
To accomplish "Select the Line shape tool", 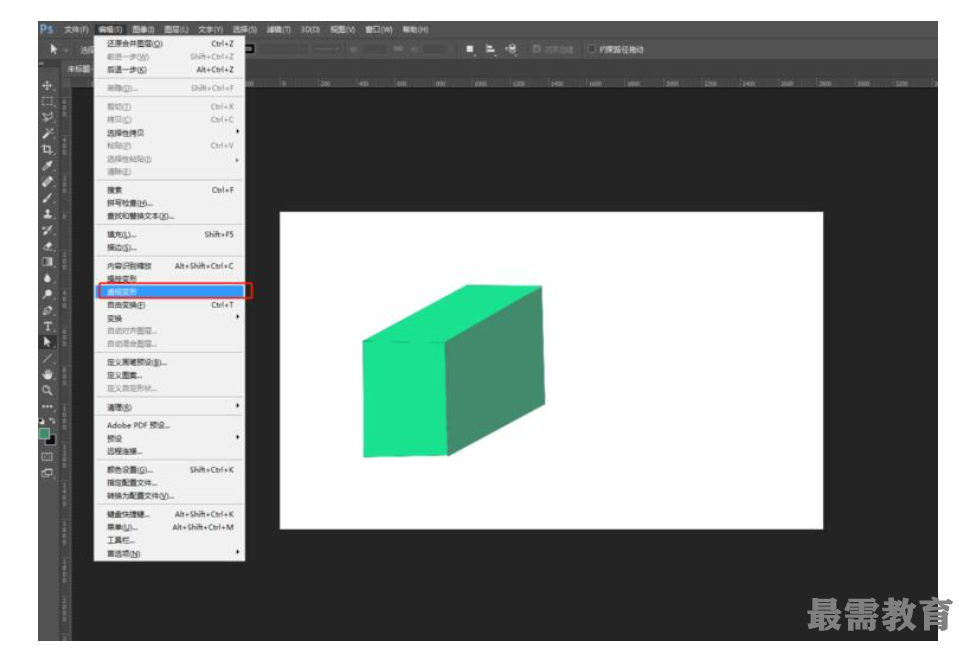I will point(47,358).
